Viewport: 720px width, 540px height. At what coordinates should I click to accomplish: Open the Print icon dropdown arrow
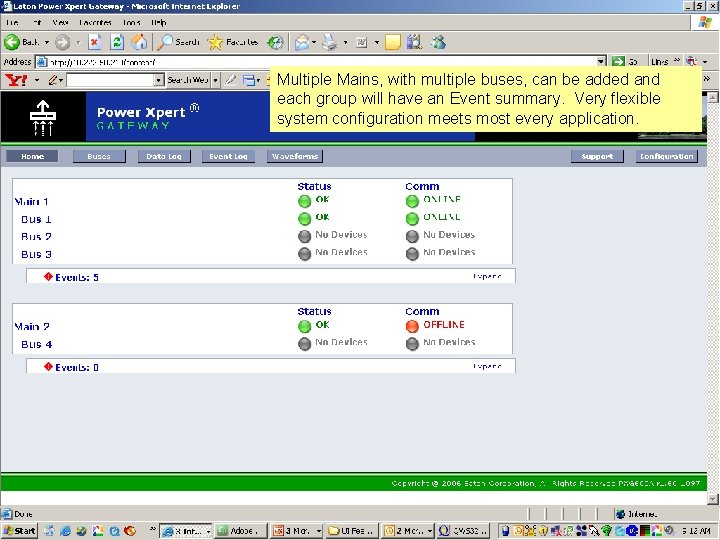pos(345,43)
